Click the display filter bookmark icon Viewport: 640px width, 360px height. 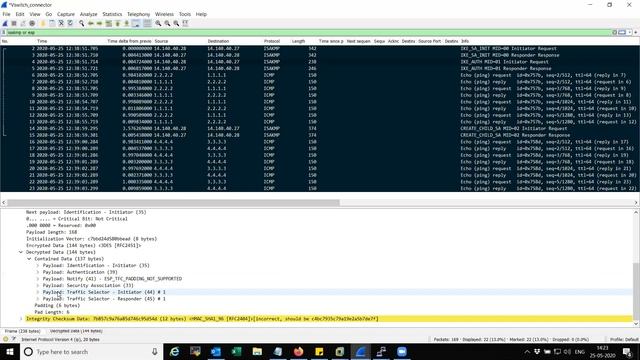click(x=4, y=32)
